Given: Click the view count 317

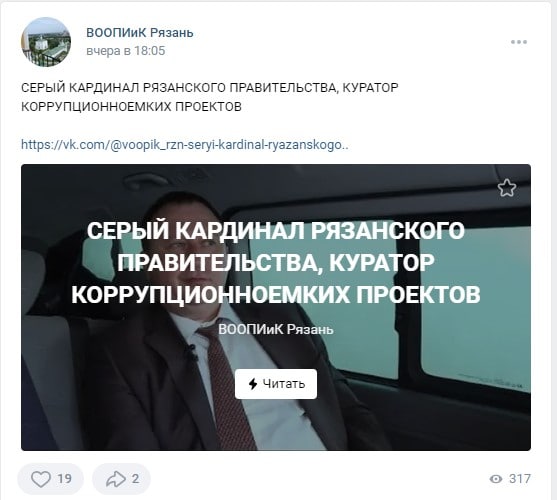Looking at the screenshot, I should pyautogui.click(x=520, y=479).
